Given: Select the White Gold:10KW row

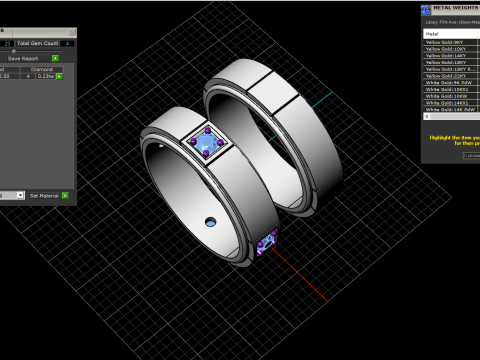Looking at the screenshot, I should coord(451,96).
